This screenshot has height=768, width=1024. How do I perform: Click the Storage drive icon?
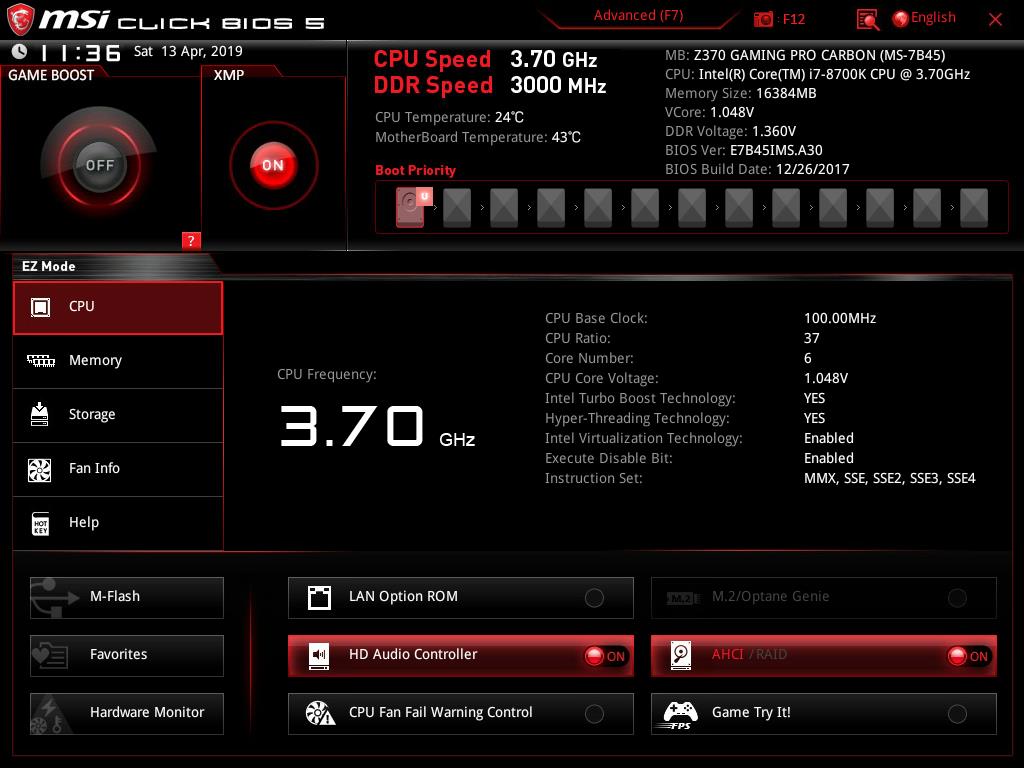point(40,414)
